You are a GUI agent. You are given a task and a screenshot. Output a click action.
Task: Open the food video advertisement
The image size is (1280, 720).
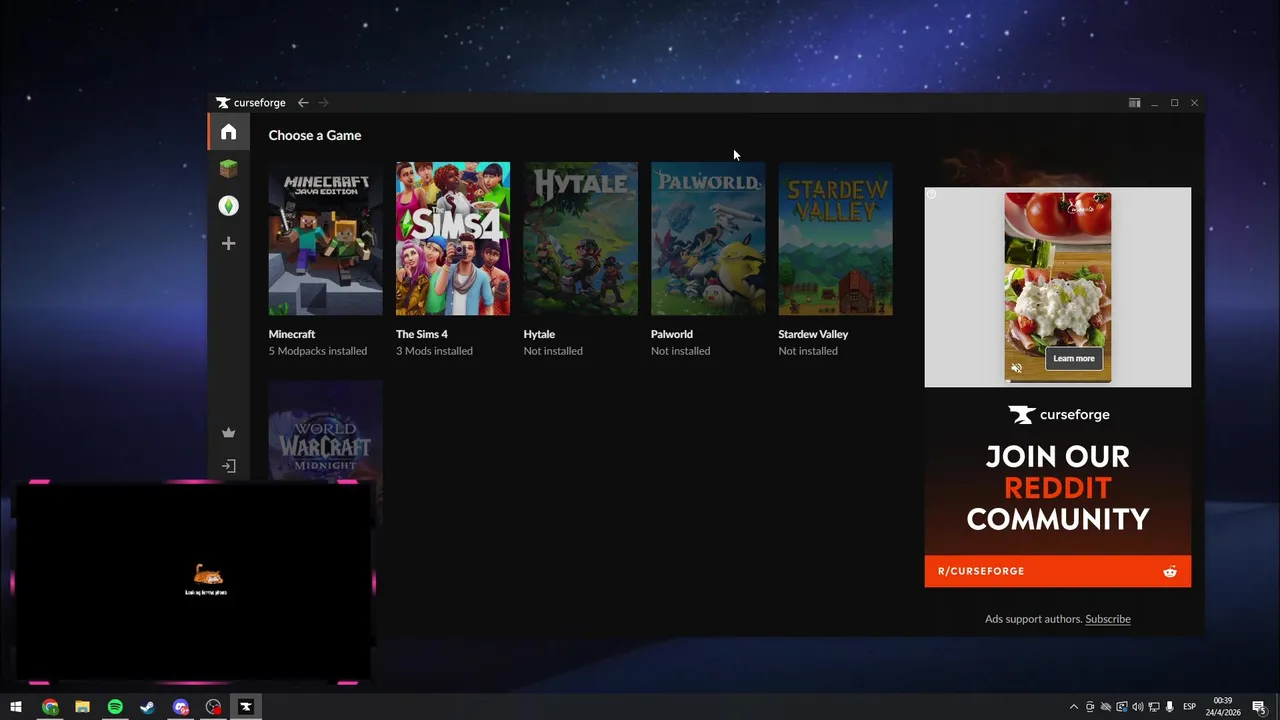click(1058, 287)
